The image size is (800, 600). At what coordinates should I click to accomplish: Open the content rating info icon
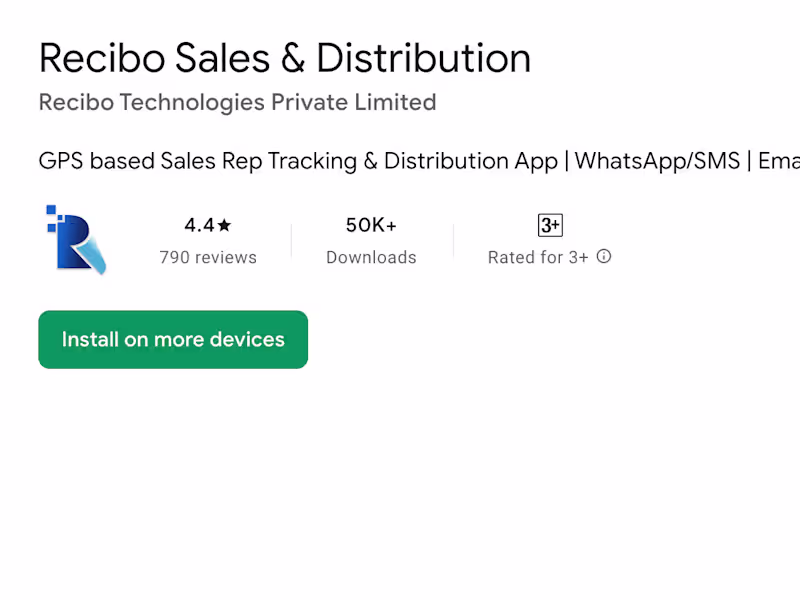[604, 257]
